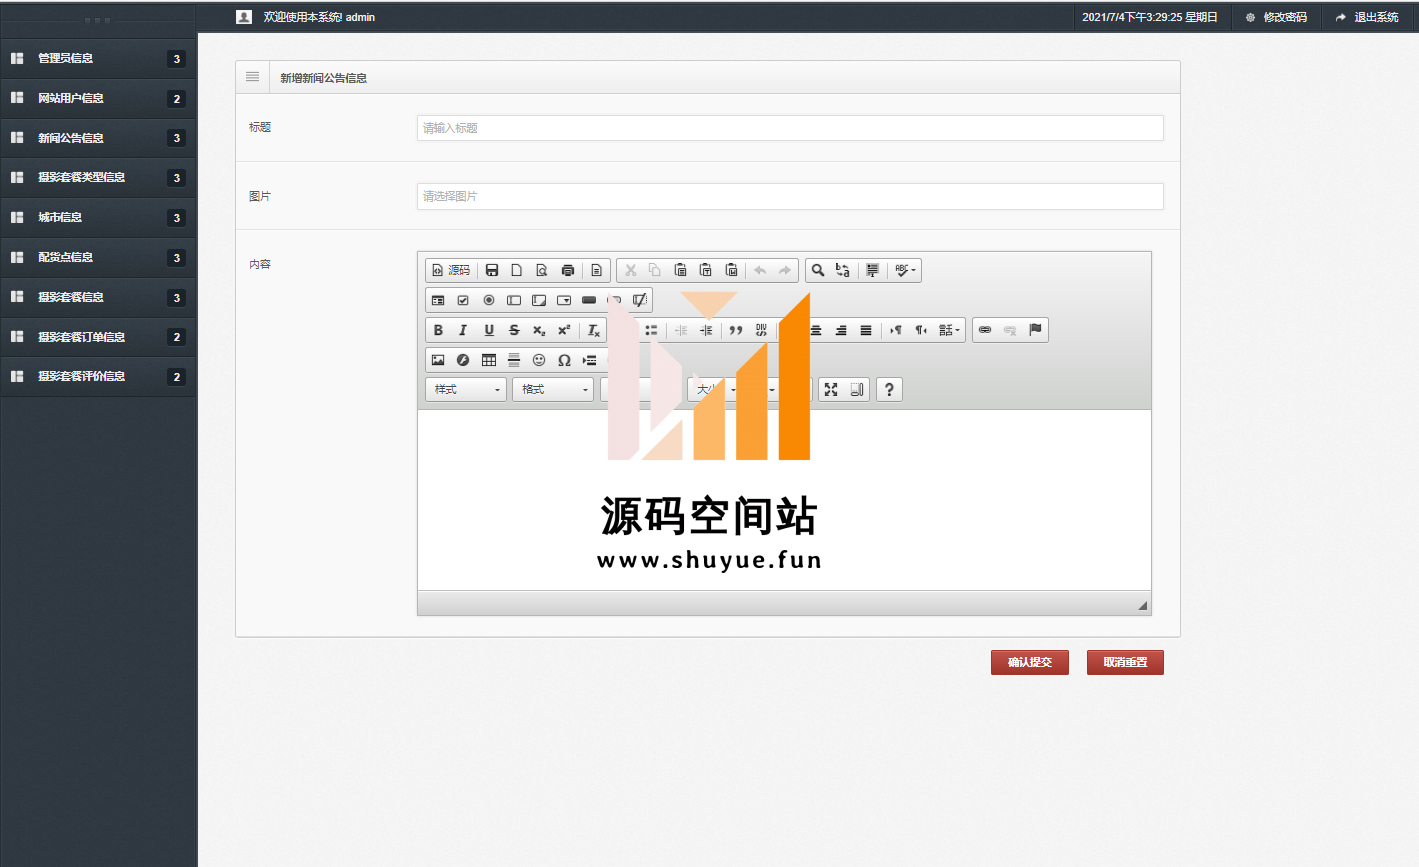The image size is (1419, 867).
Task: Insert an image with Image icon
Action: coord(438,360)
